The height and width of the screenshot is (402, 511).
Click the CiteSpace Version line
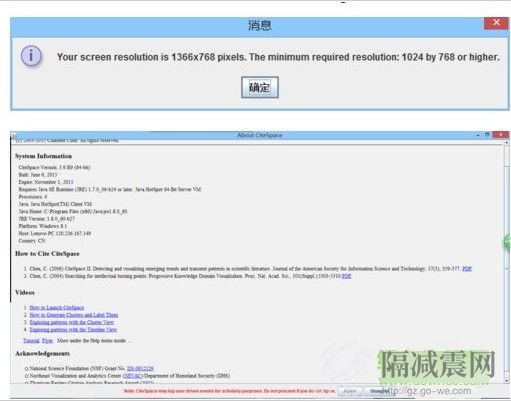click(x=54, y=167)
